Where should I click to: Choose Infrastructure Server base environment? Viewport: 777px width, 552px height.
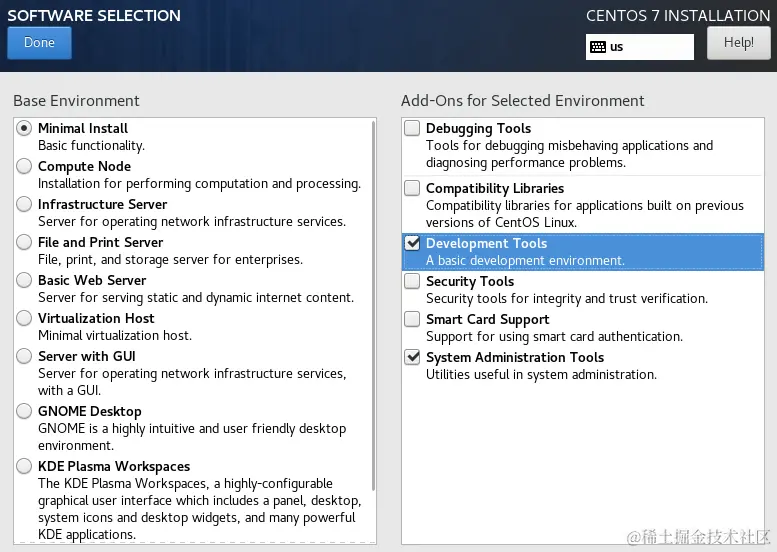(x=24, y=204)
